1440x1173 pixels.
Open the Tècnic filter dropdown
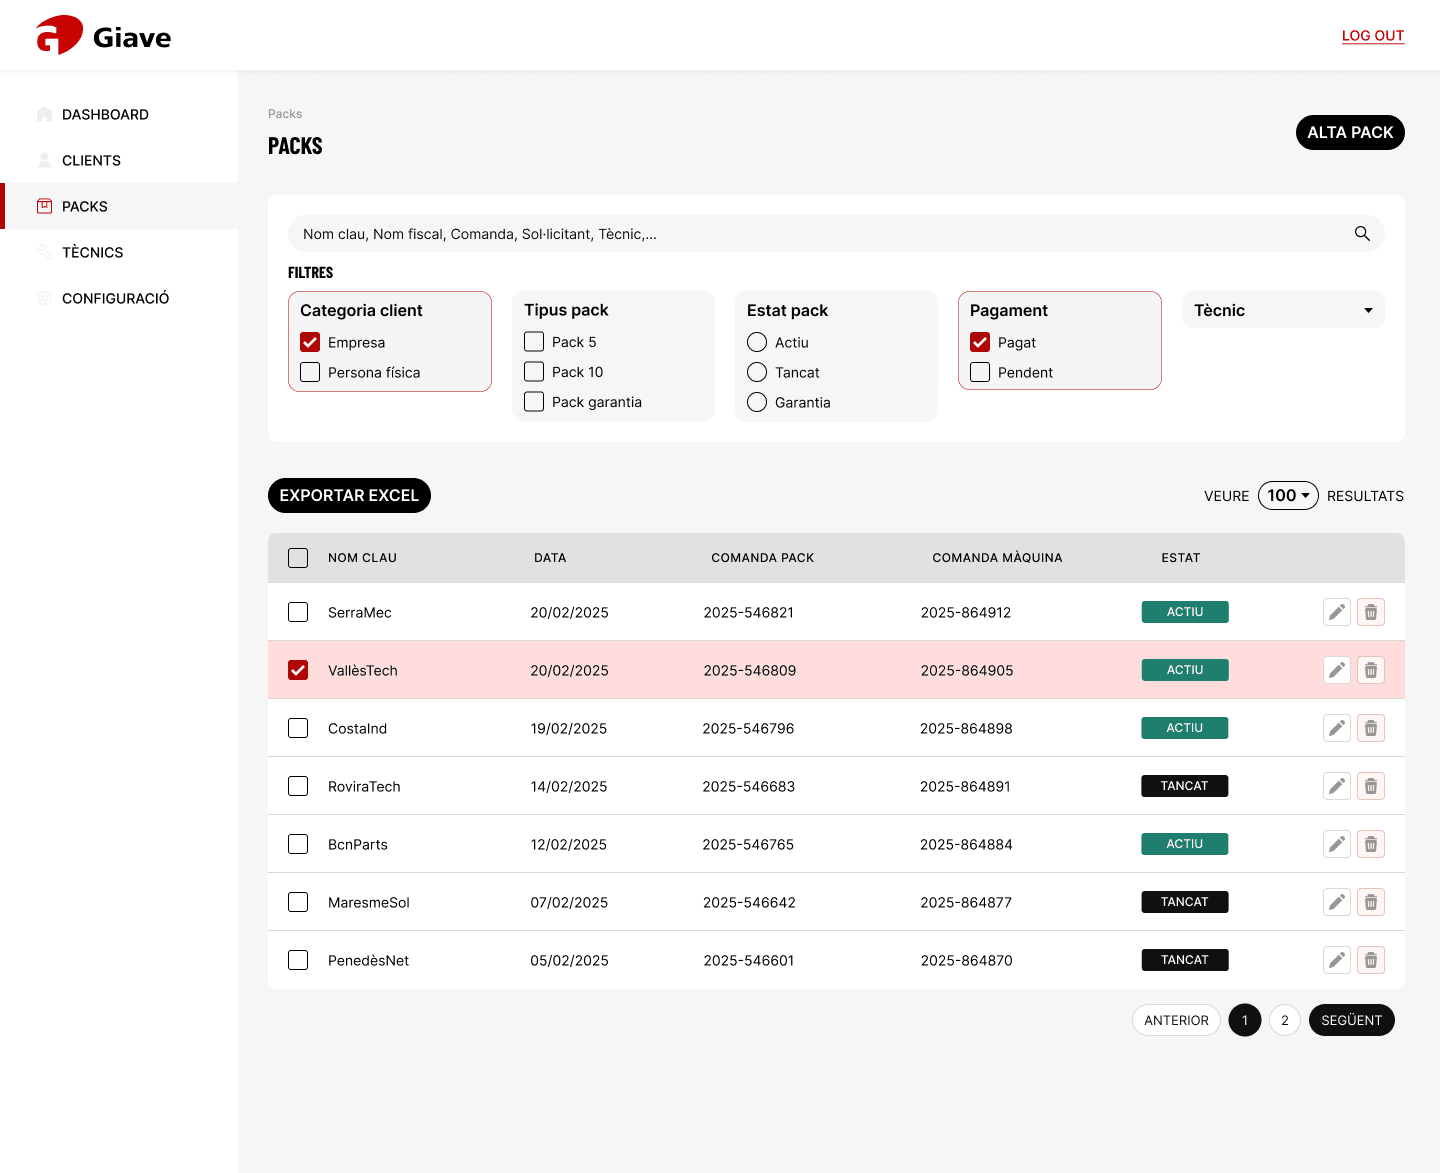(x=1283, y=310)
